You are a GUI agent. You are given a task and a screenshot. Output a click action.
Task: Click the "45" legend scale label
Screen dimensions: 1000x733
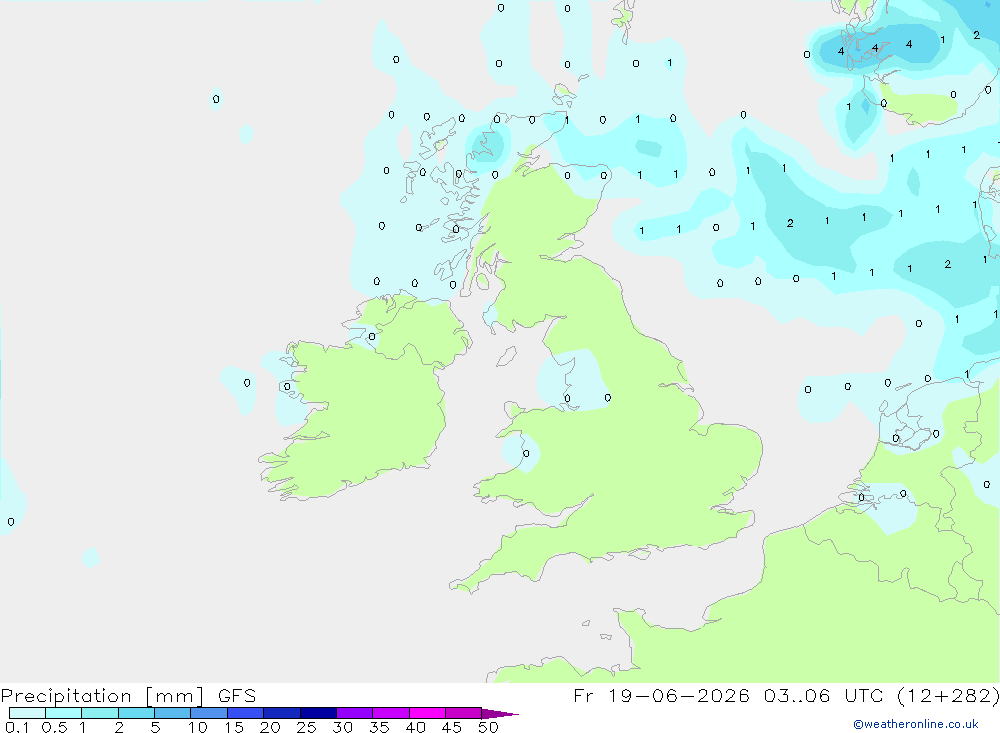[452, 727]
